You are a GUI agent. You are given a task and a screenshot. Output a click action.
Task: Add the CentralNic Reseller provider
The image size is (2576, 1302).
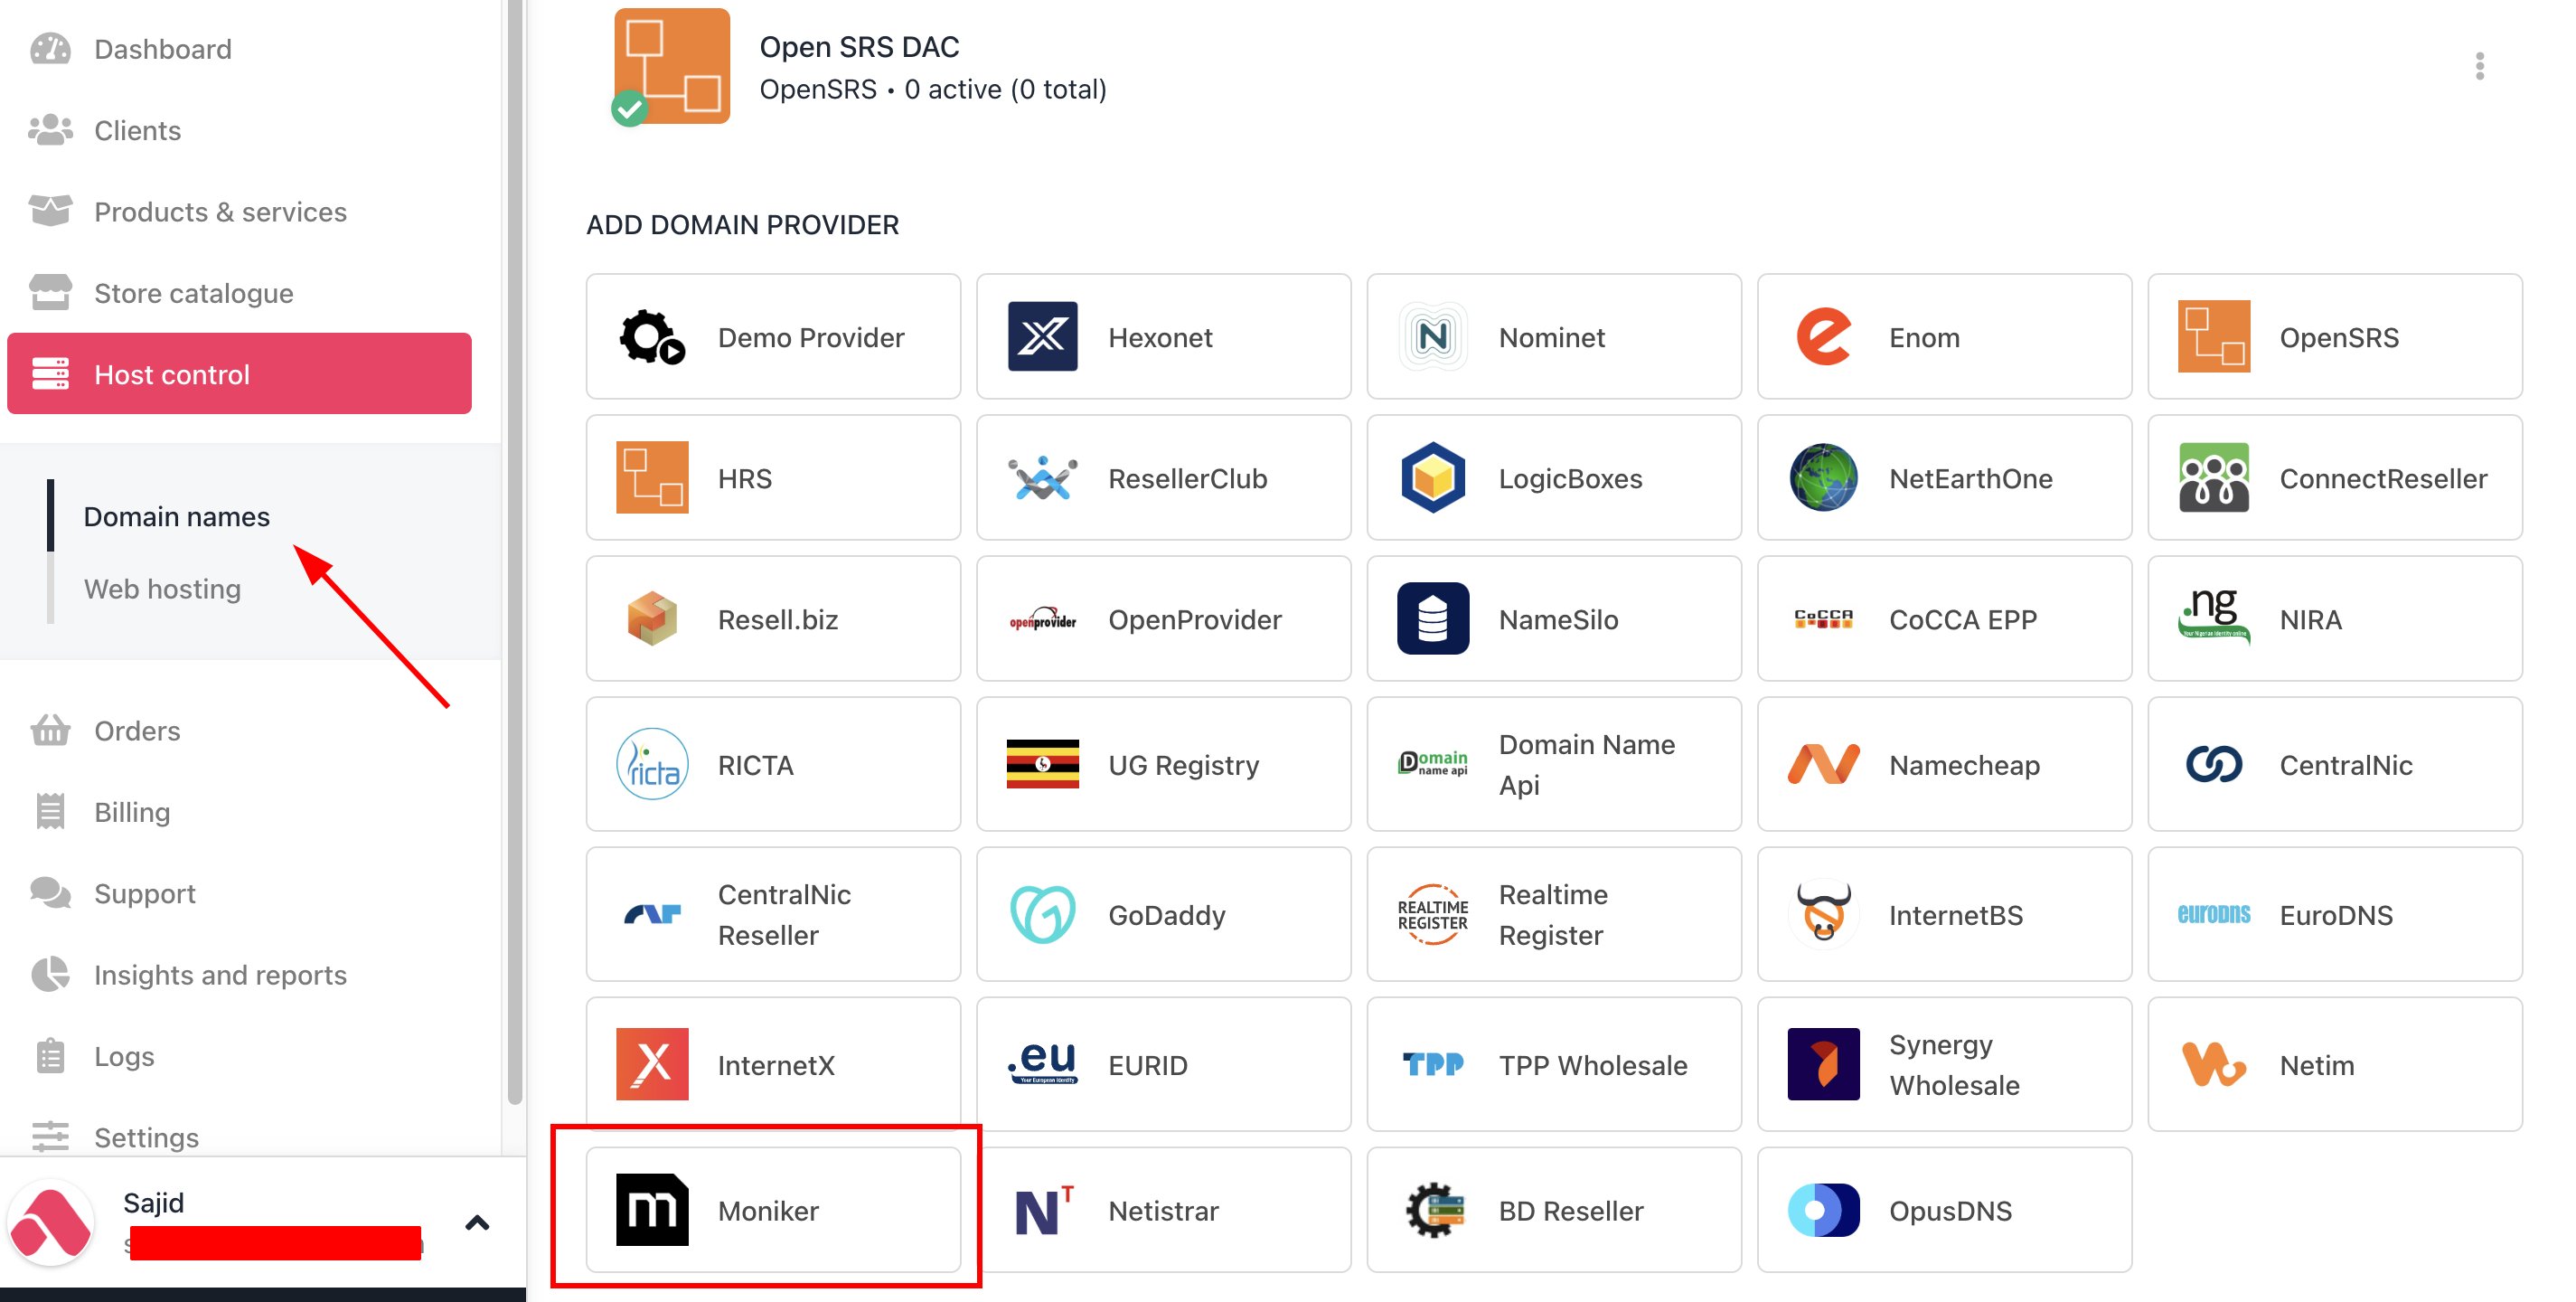(773, 914)
